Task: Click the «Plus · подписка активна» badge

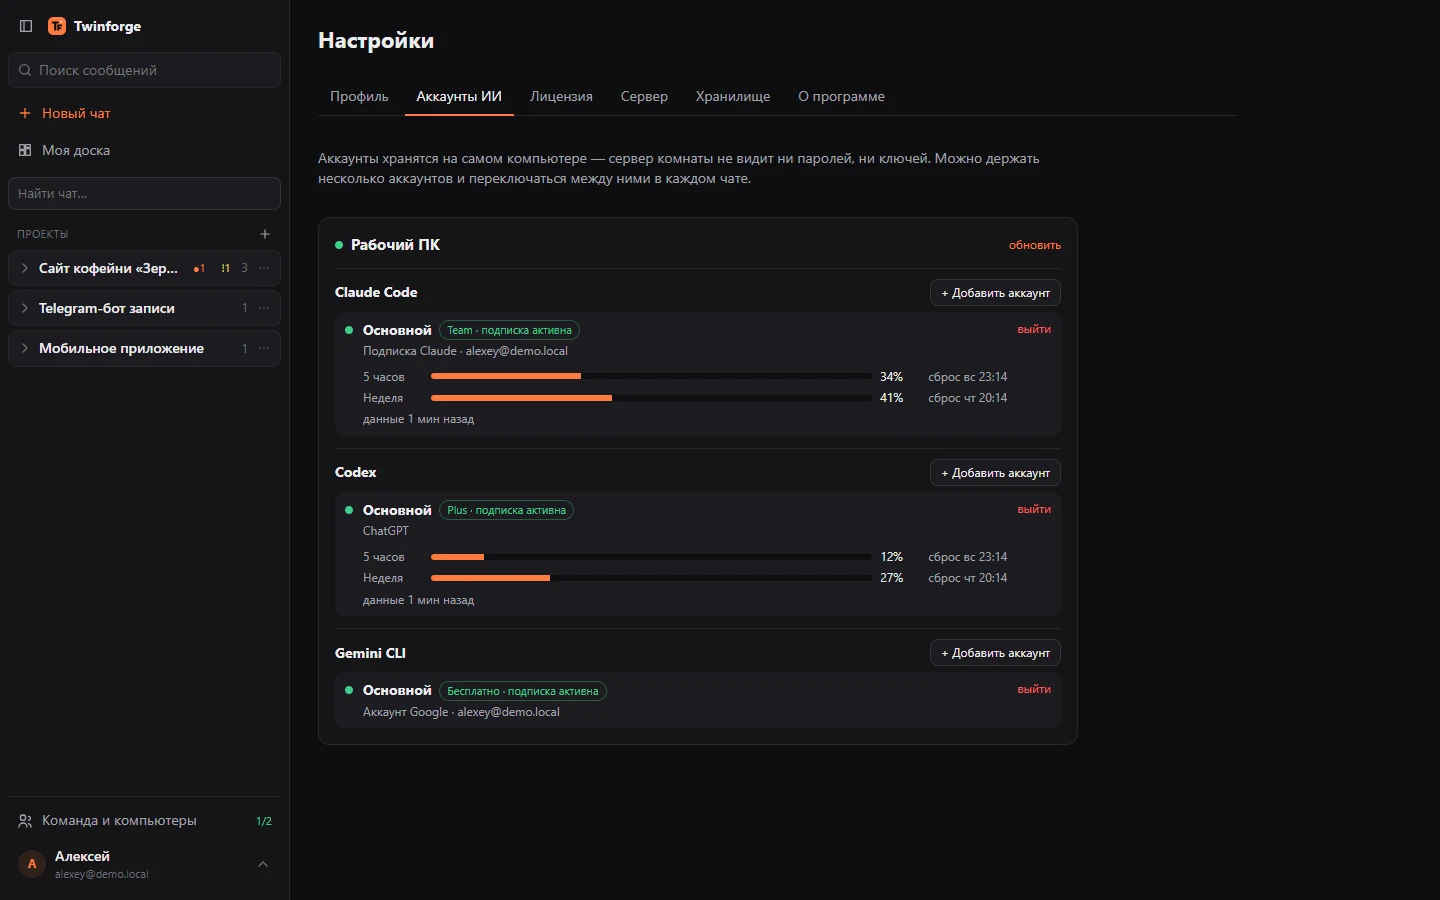Action: coord(506,510)
